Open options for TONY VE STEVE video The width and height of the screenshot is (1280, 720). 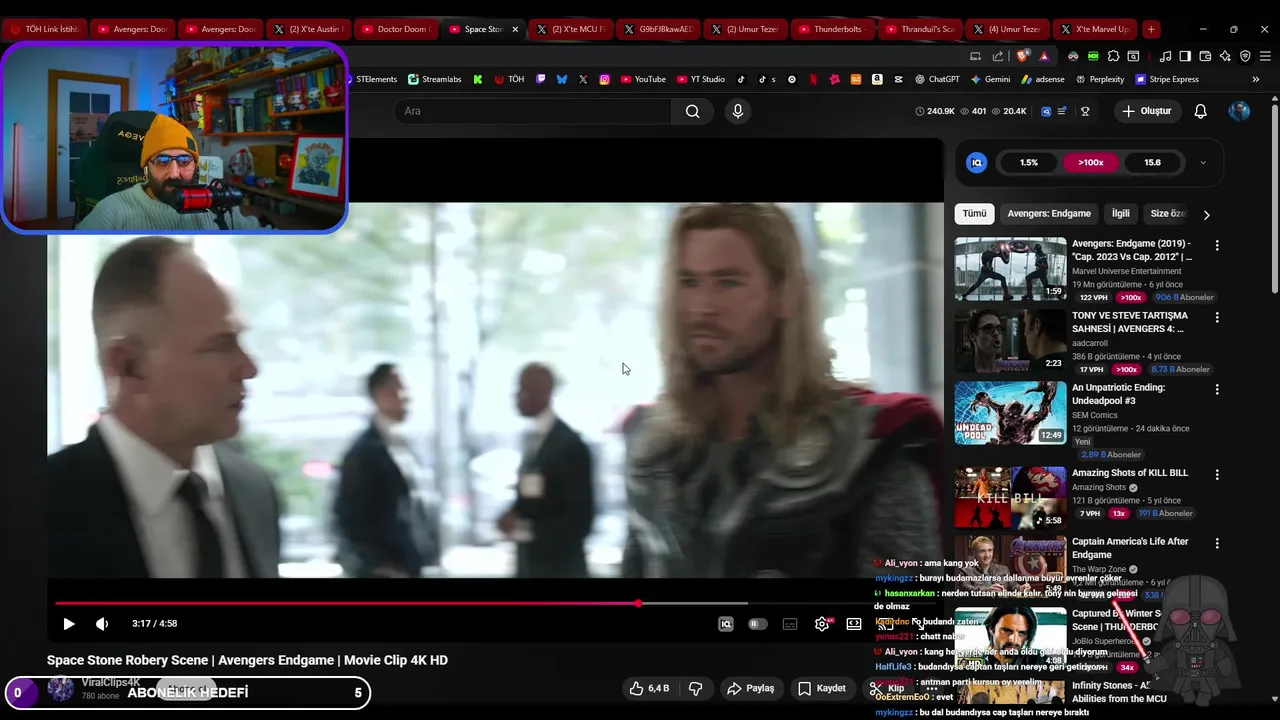[1217, 318]
